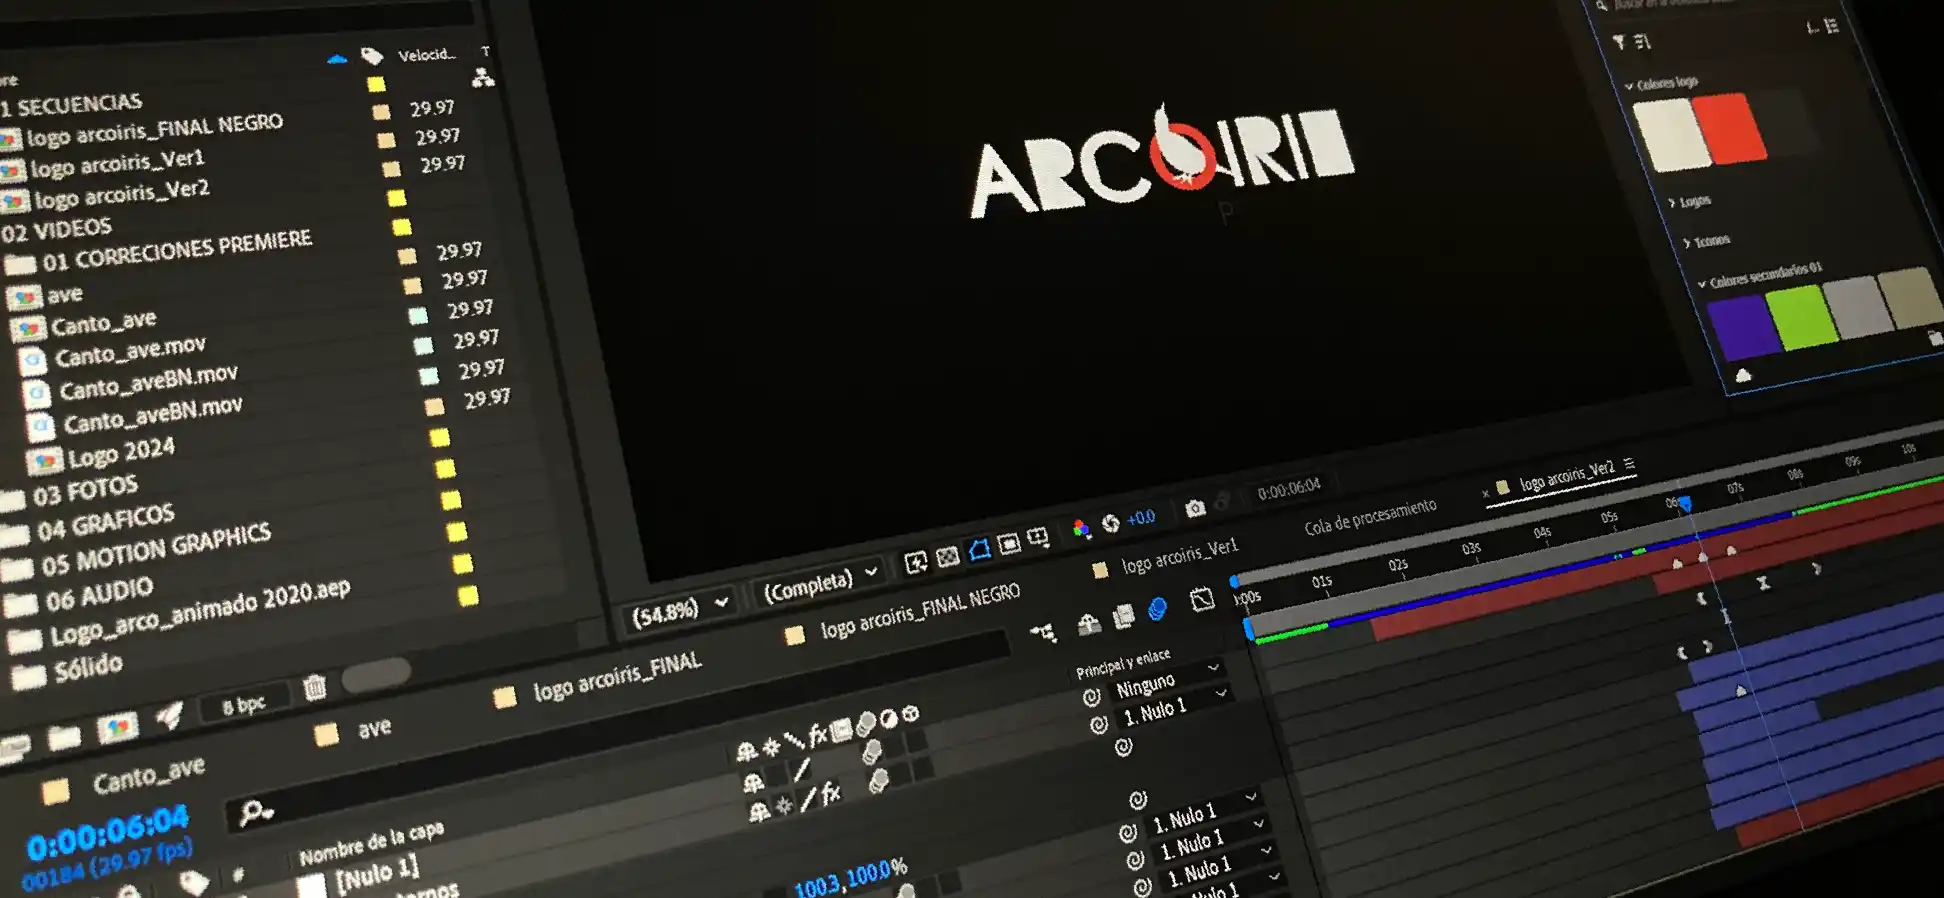Toggle the quality slash switch on second layer
The width and height of the screenshot is (1944, 898).
pyautogui.click(x=802, y=771)
